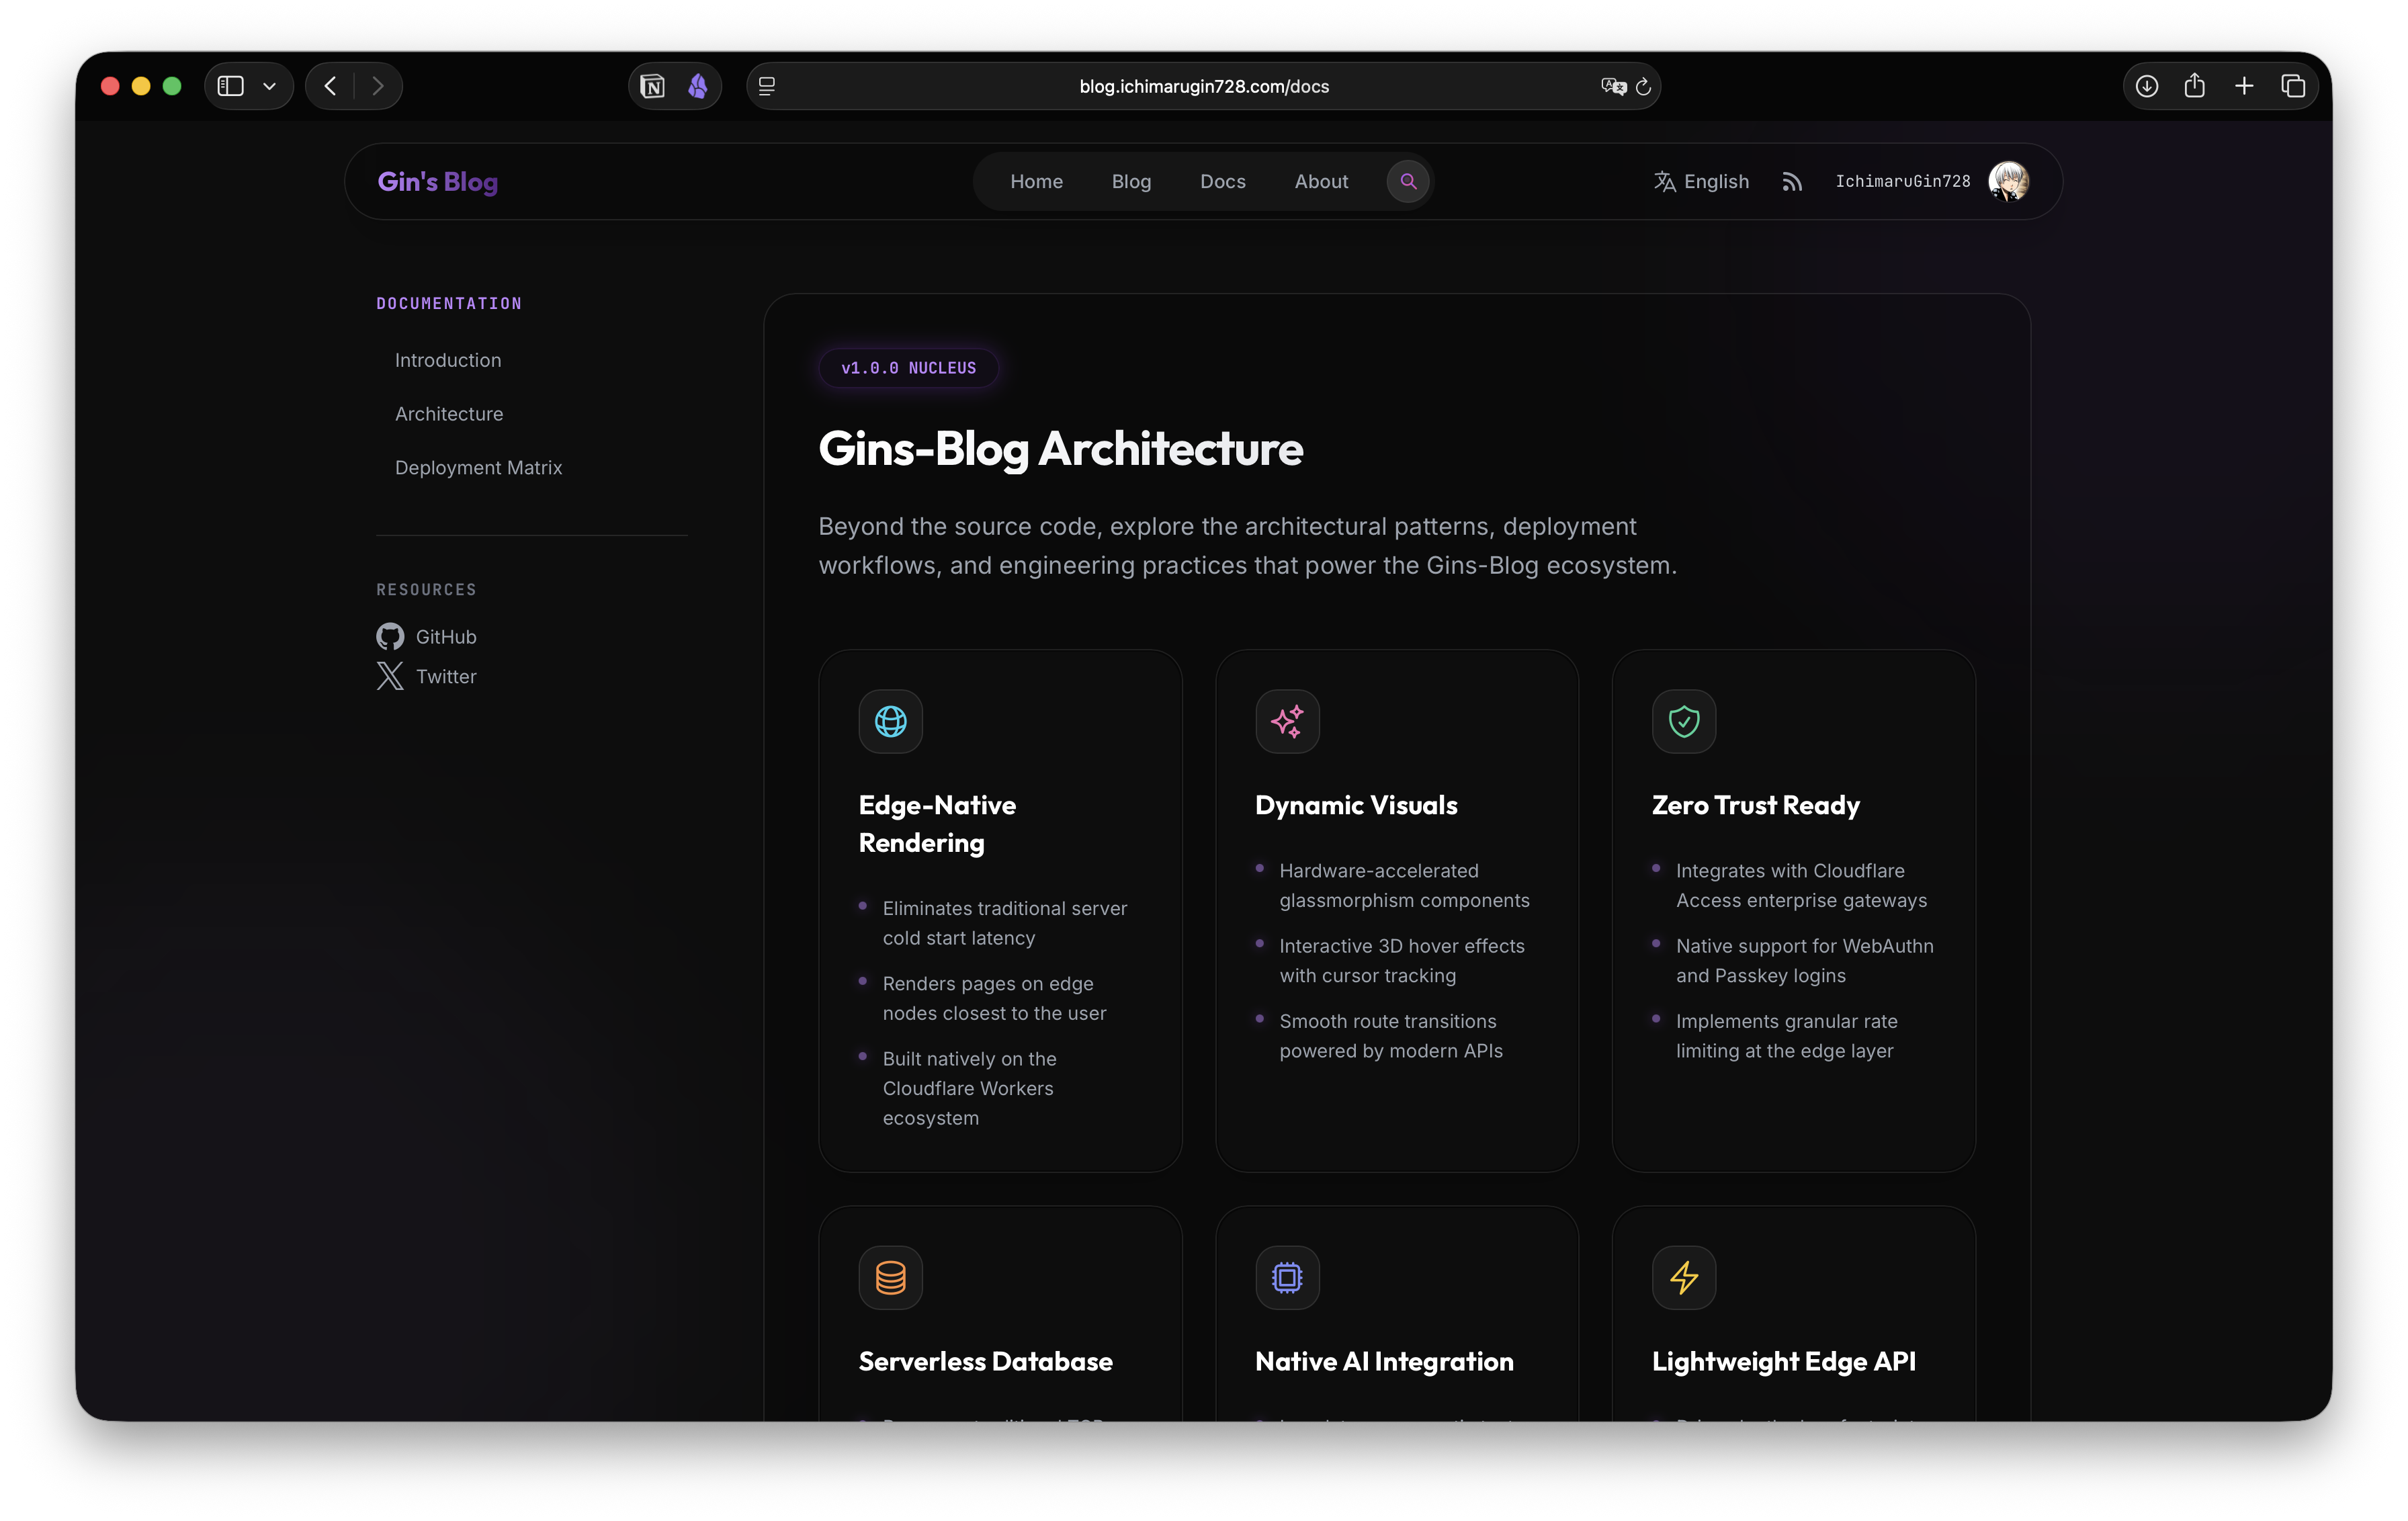This screenshot has width=2408, height=1521.
Task: Toggle the Safari sidebar button
Action: 231,86
